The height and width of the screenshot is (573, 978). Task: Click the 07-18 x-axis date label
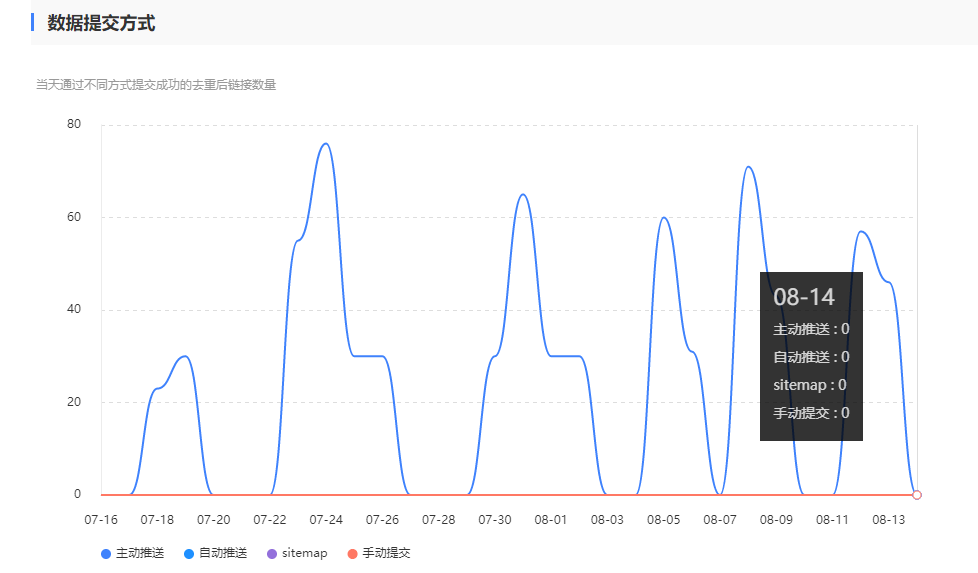pyautogui.click(x=157, y=519)
